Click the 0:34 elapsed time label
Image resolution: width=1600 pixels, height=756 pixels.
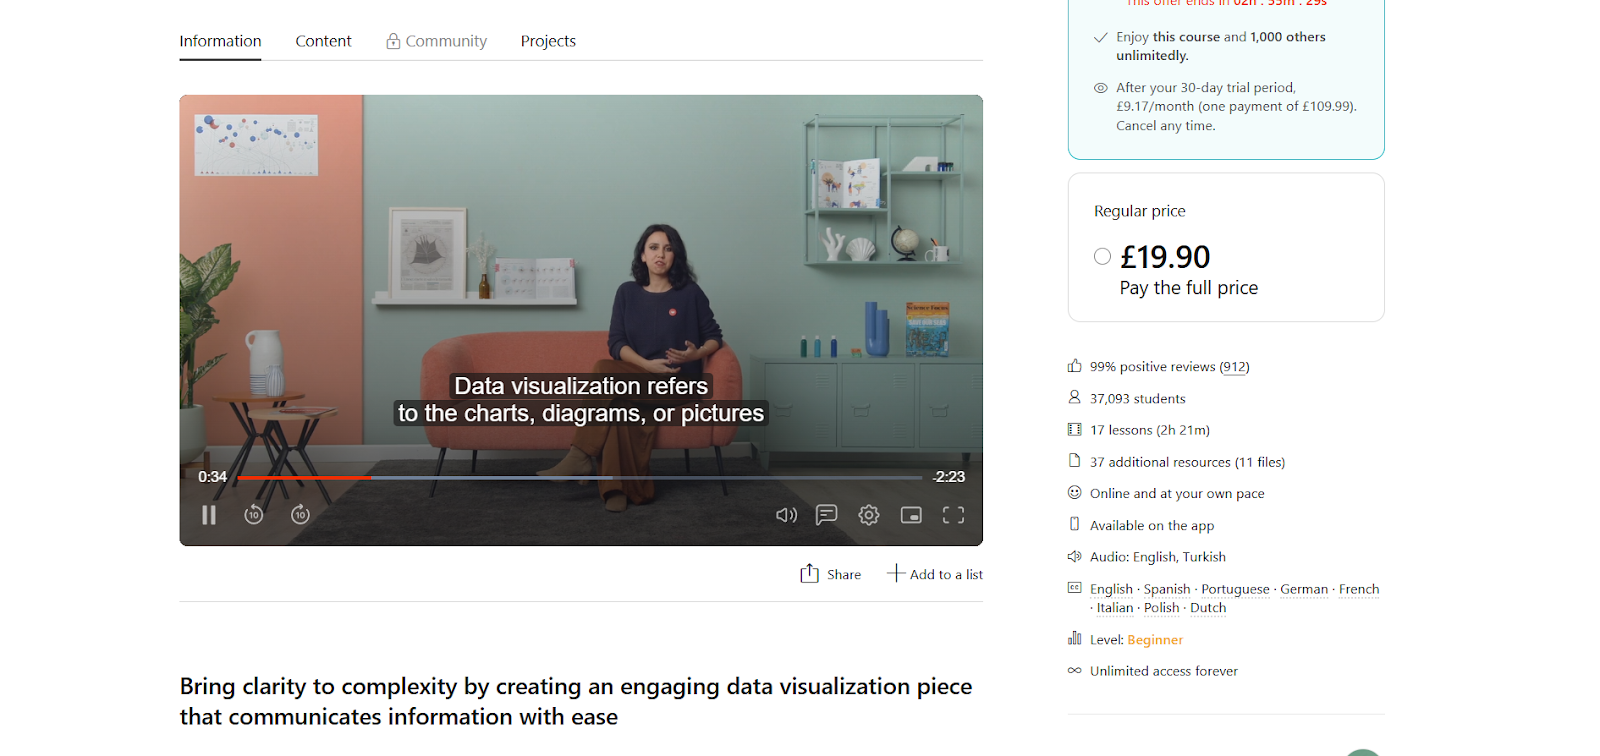(212, 477)
